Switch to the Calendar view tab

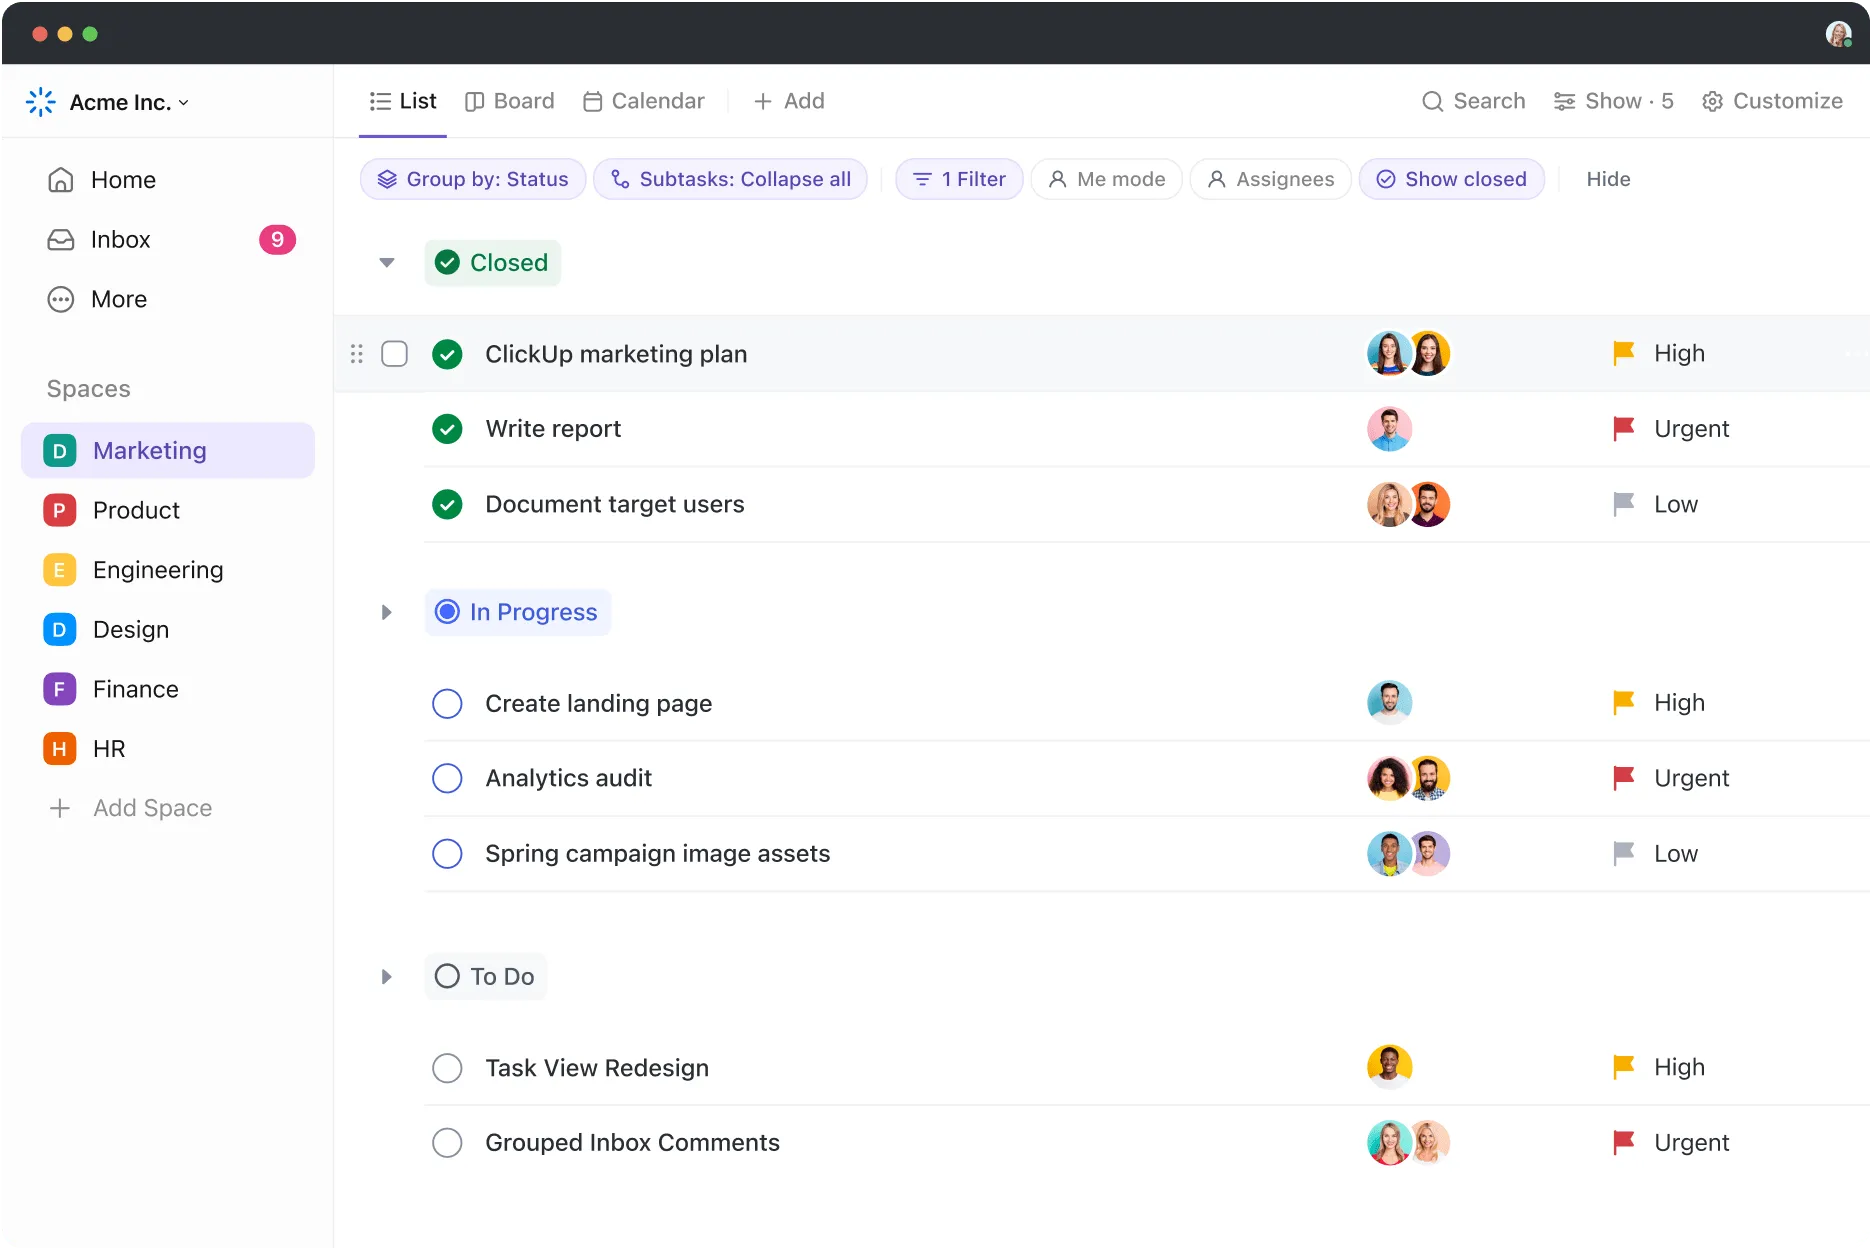[x=644, y=101]
